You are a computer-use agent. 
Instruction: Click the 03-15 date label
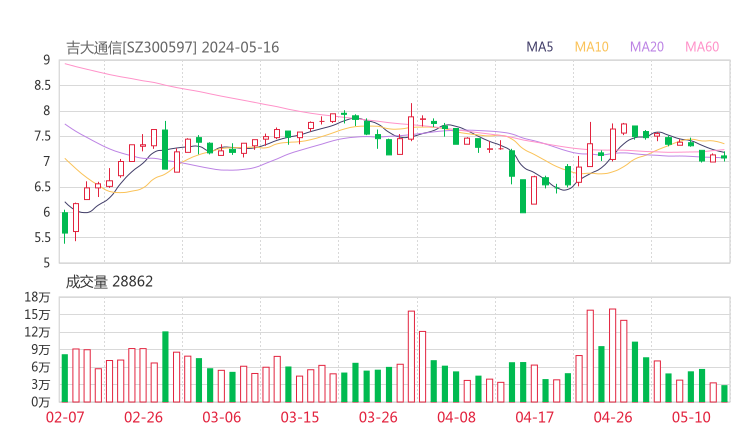[300, 417]
